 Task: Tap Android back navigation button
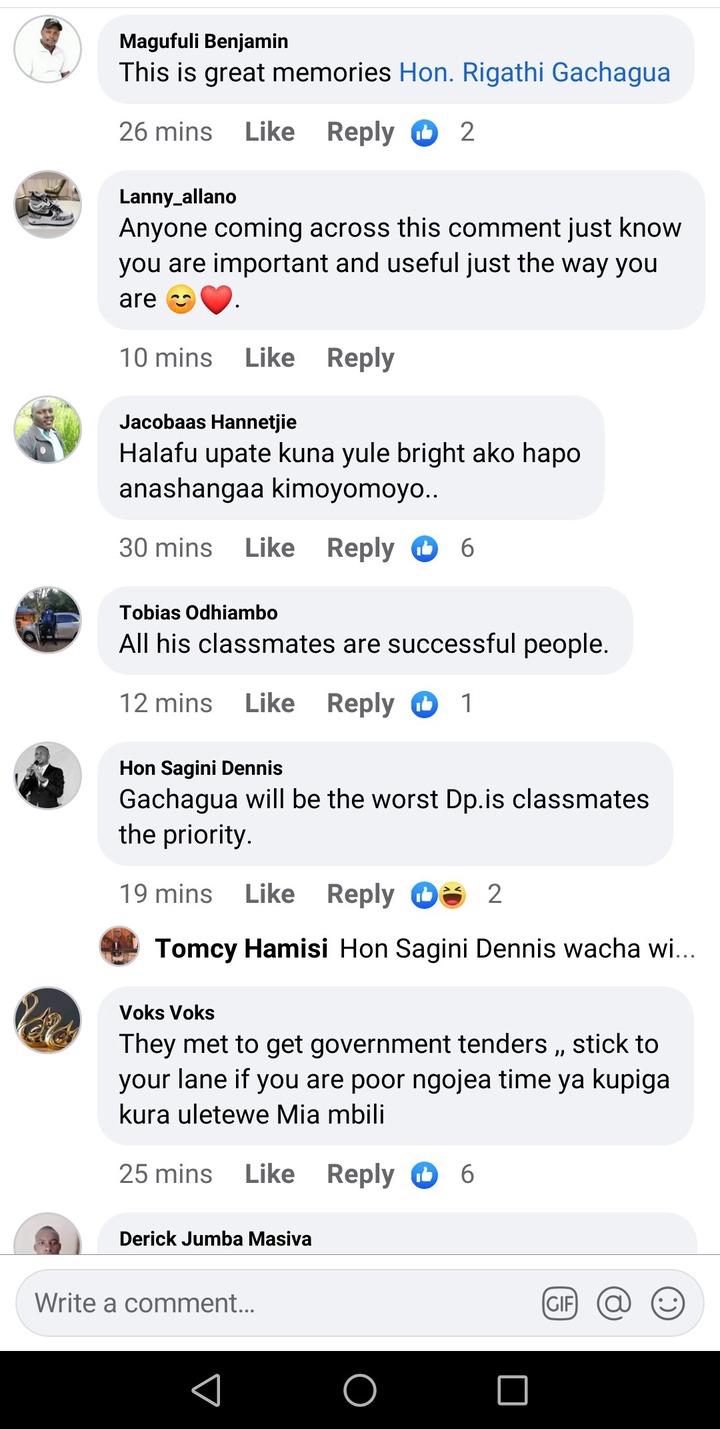point(206,1390)
